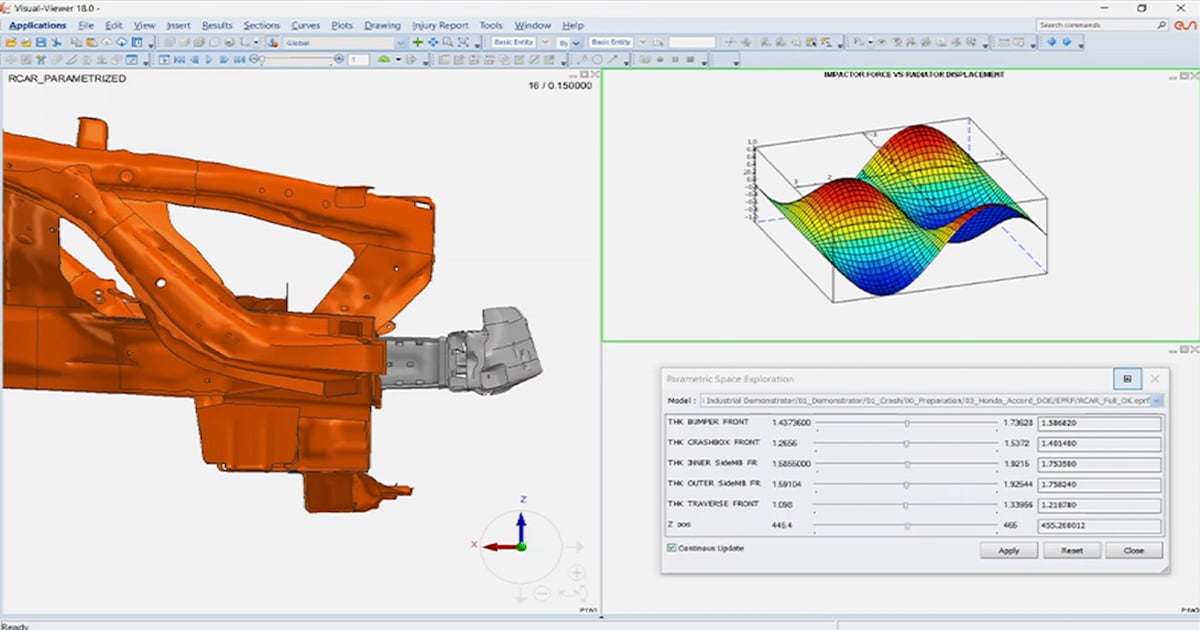Click the Apply button
This screenshot has width=1200, height=630.
tap(1008, 551)
